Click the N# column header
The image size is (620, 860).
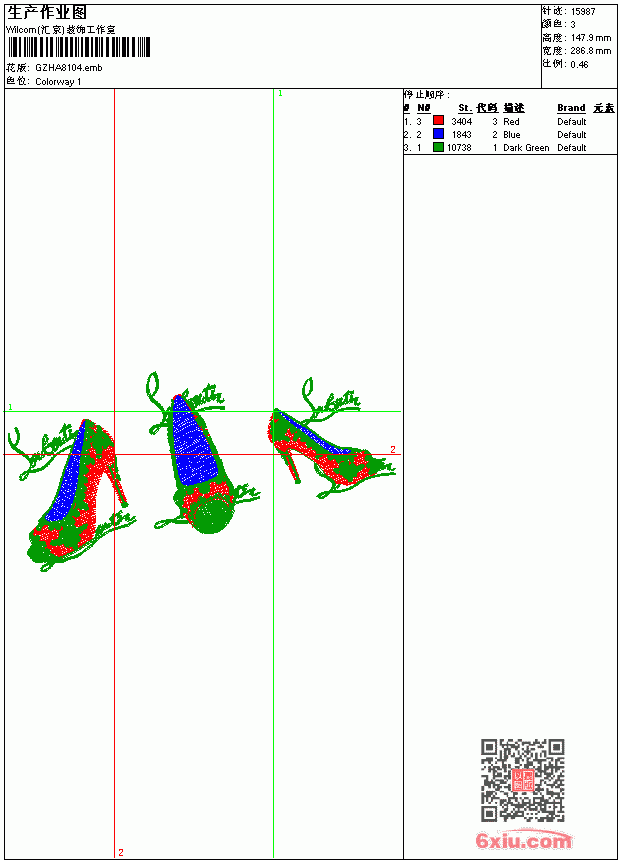tap(424, 108)
